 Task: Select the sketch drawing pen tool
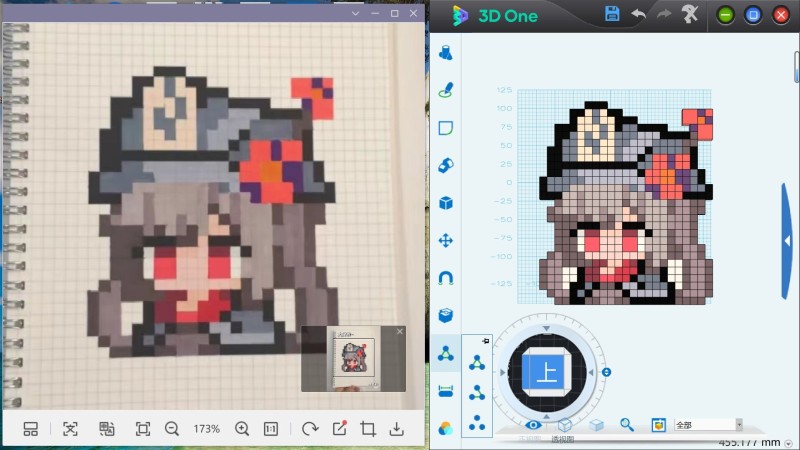[x=445, y=90]
